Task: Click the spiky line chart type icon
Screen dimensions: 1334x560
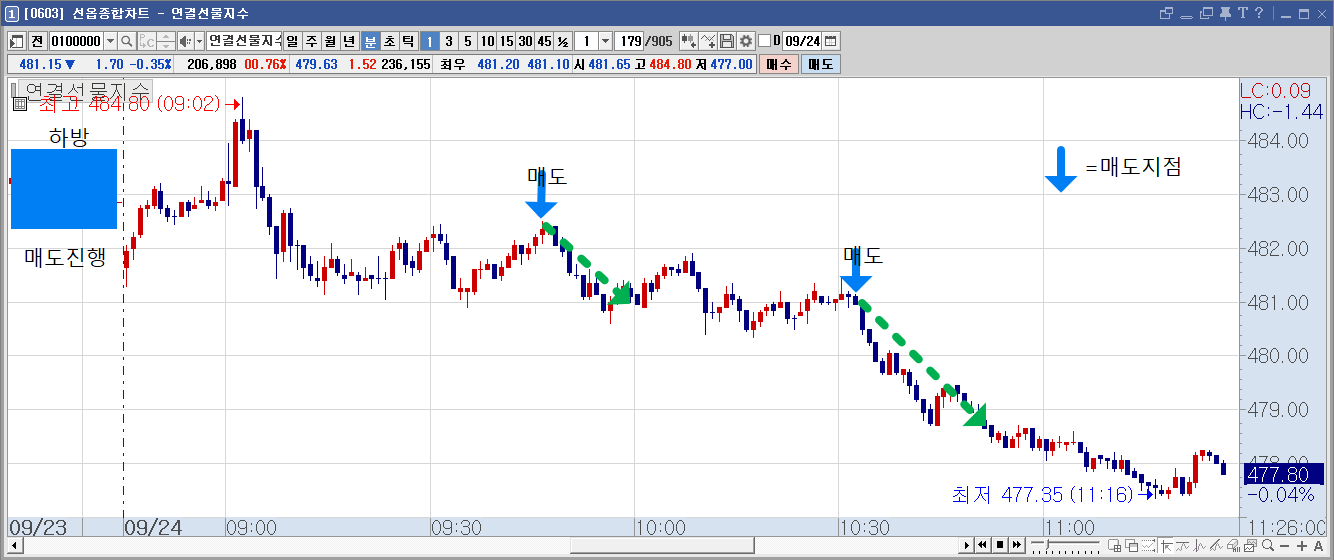Action: click(1199, 545)
